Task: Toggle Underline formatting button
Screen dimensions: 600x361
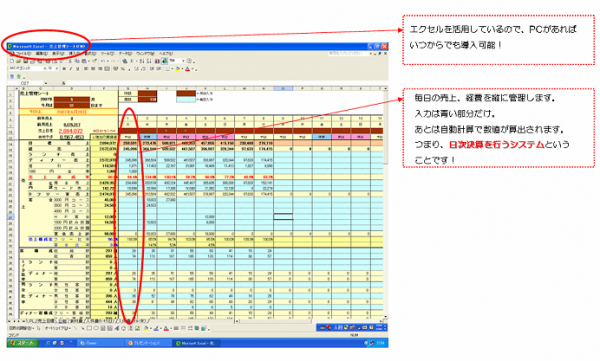Action: click(78, 69)
